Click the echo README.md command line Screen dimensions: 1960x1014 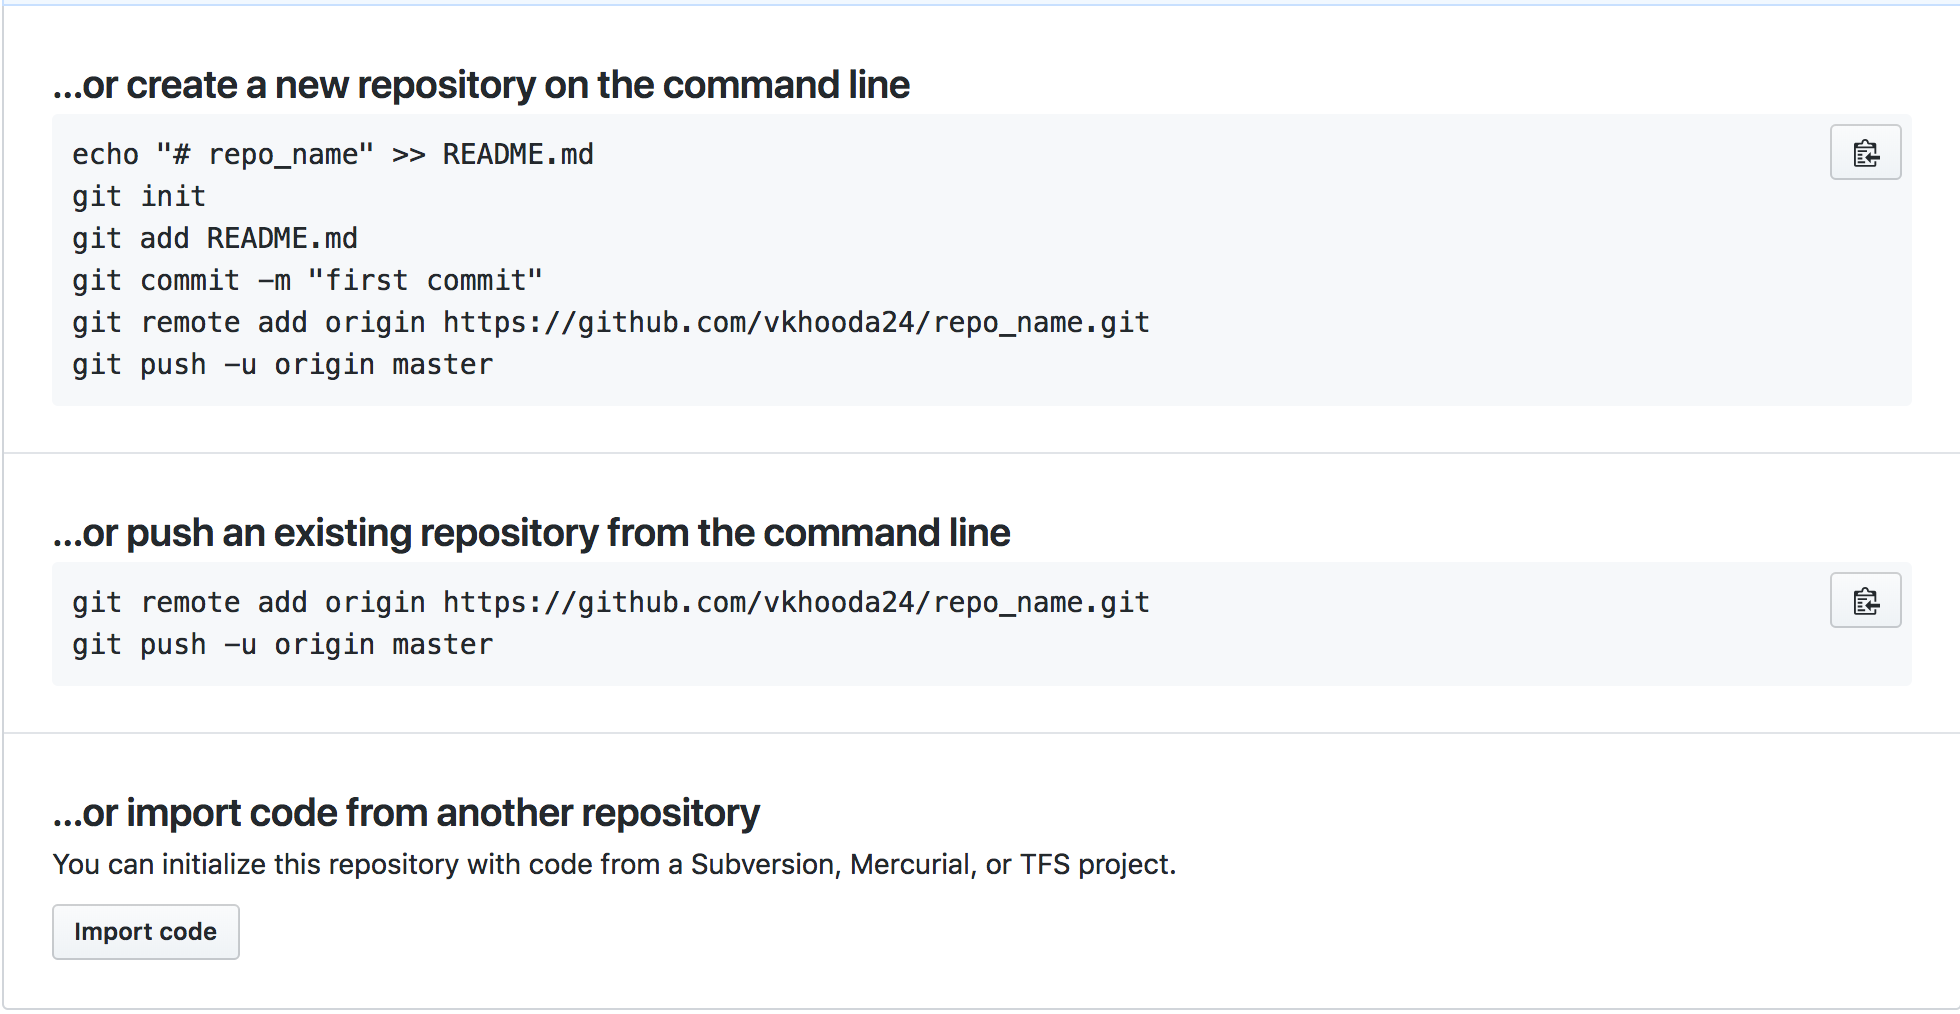tap(332, 155)
